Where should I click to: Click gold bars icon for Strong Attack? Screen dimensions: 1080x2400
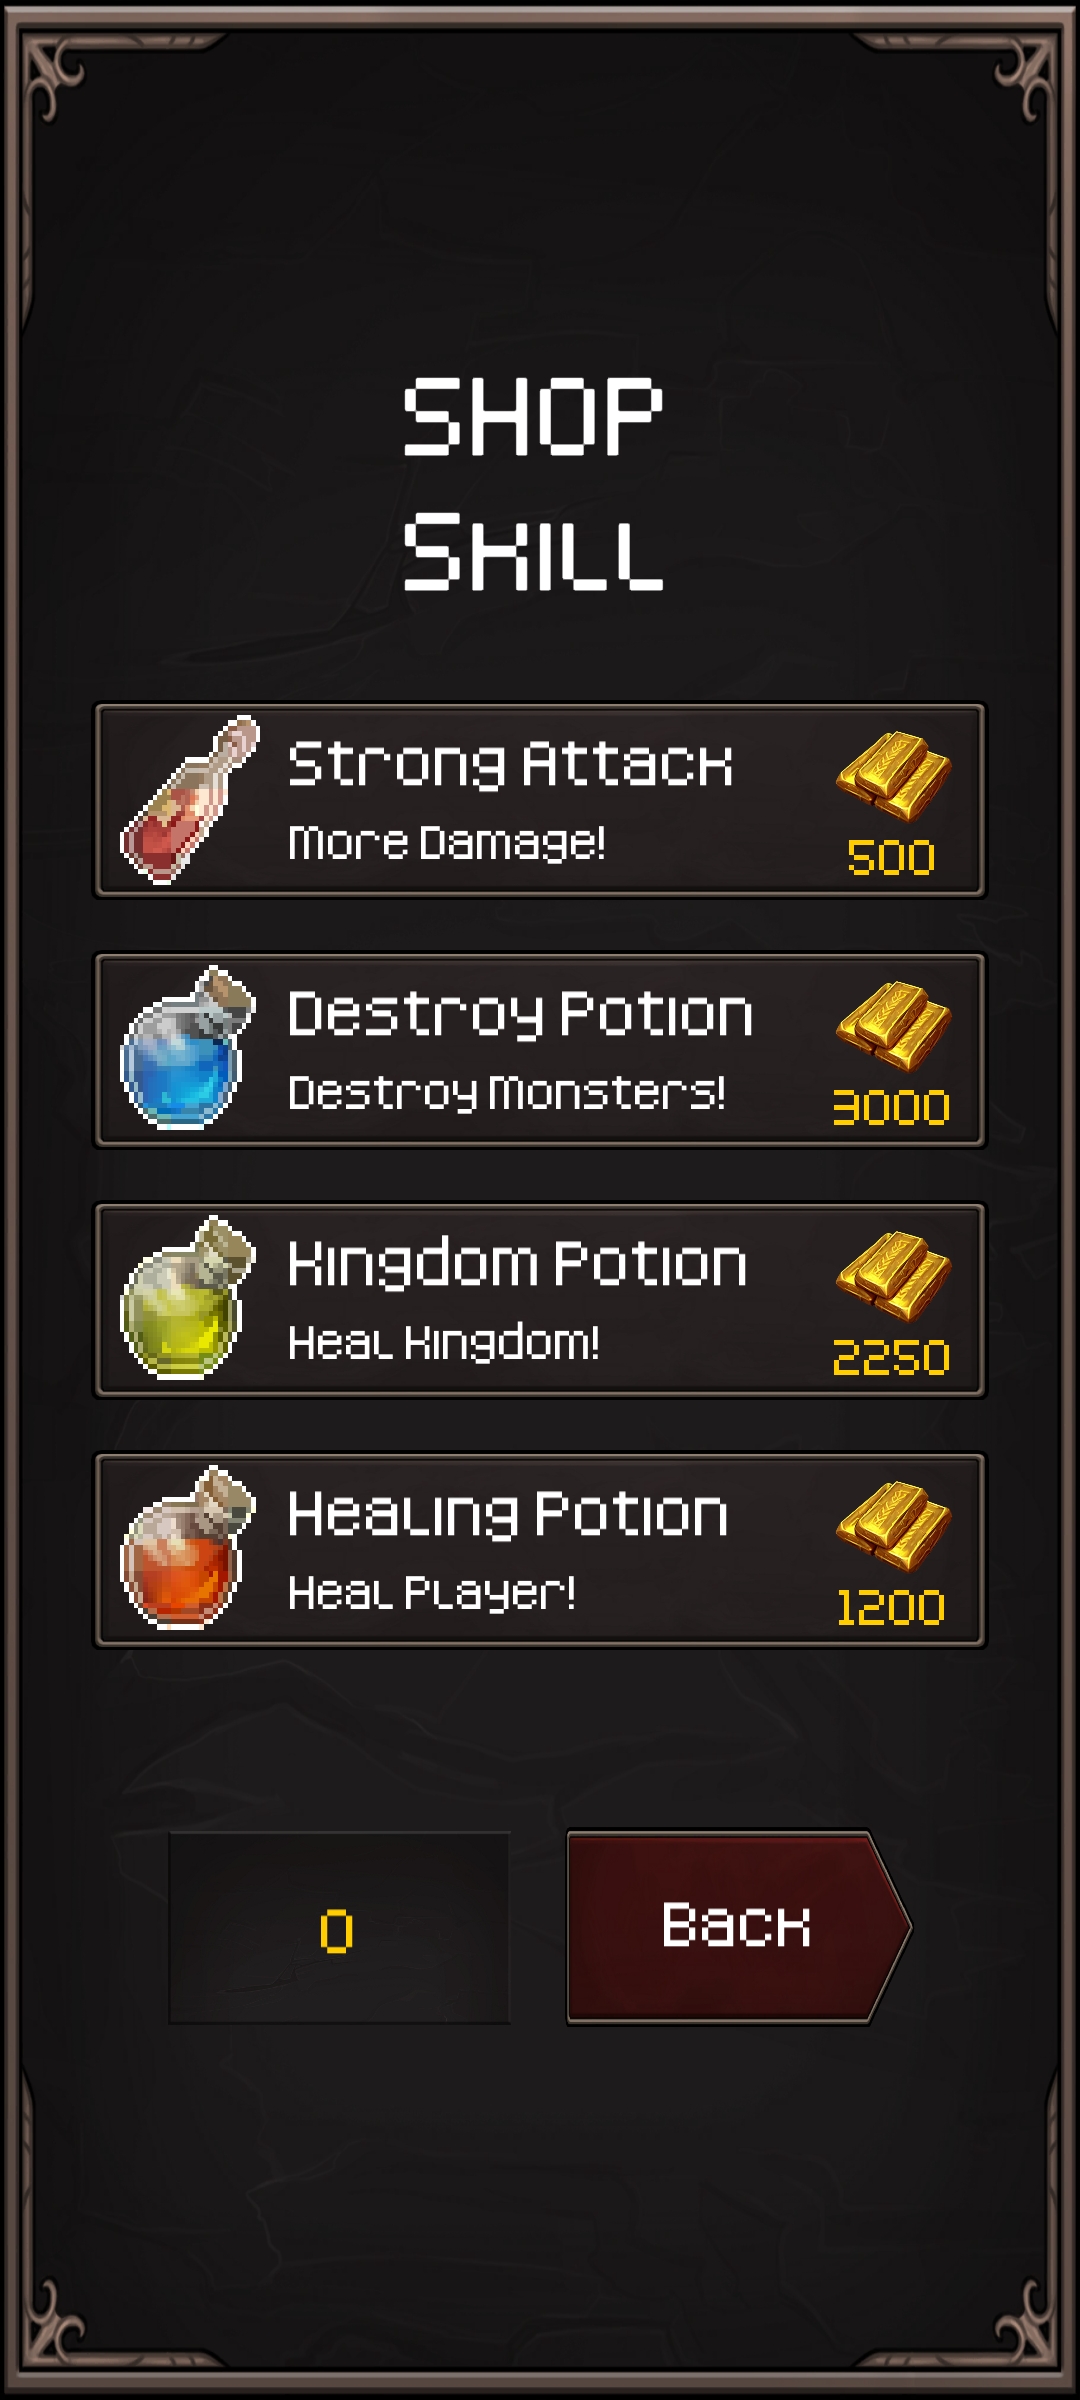pyautogui.click(x=893, y=776)
